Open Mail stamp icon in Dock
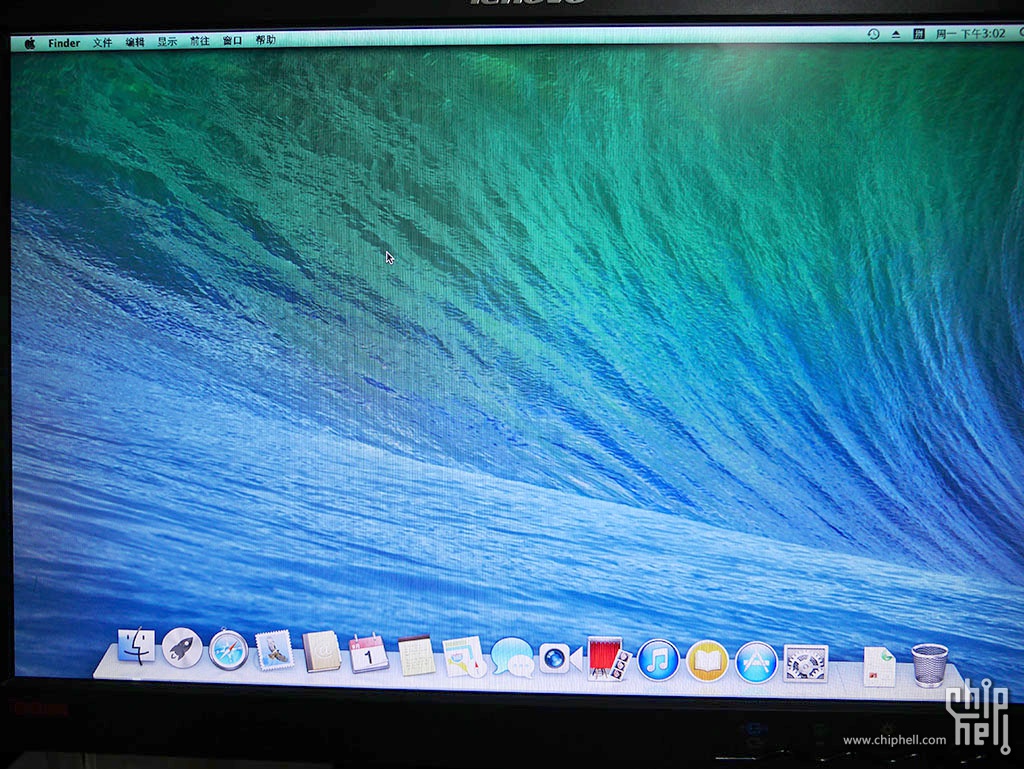Image resolution: width=1024 pixels, height=769 pixels. [x=274, y=650]
